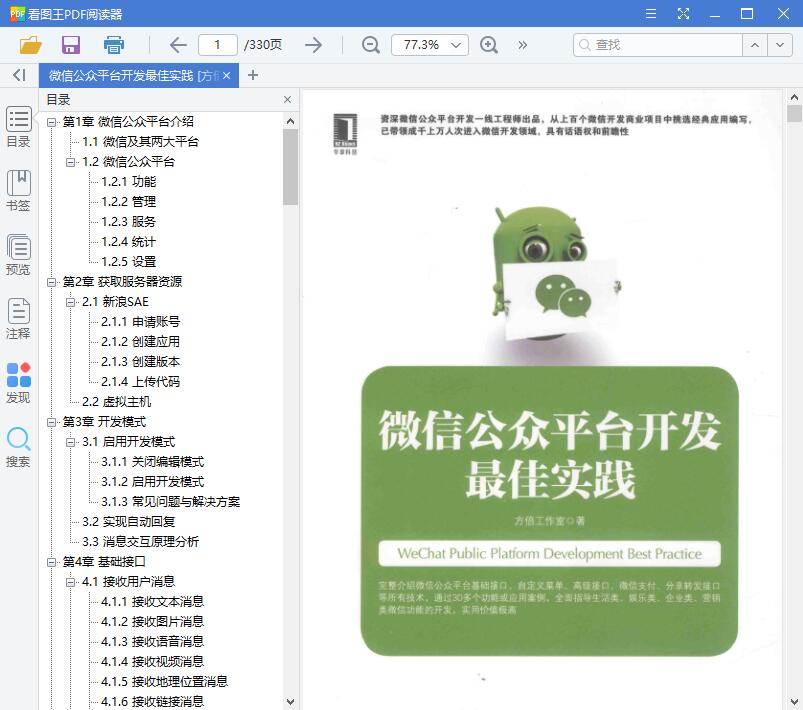
Task: Click document scroll down arrow
Action: 794,701
